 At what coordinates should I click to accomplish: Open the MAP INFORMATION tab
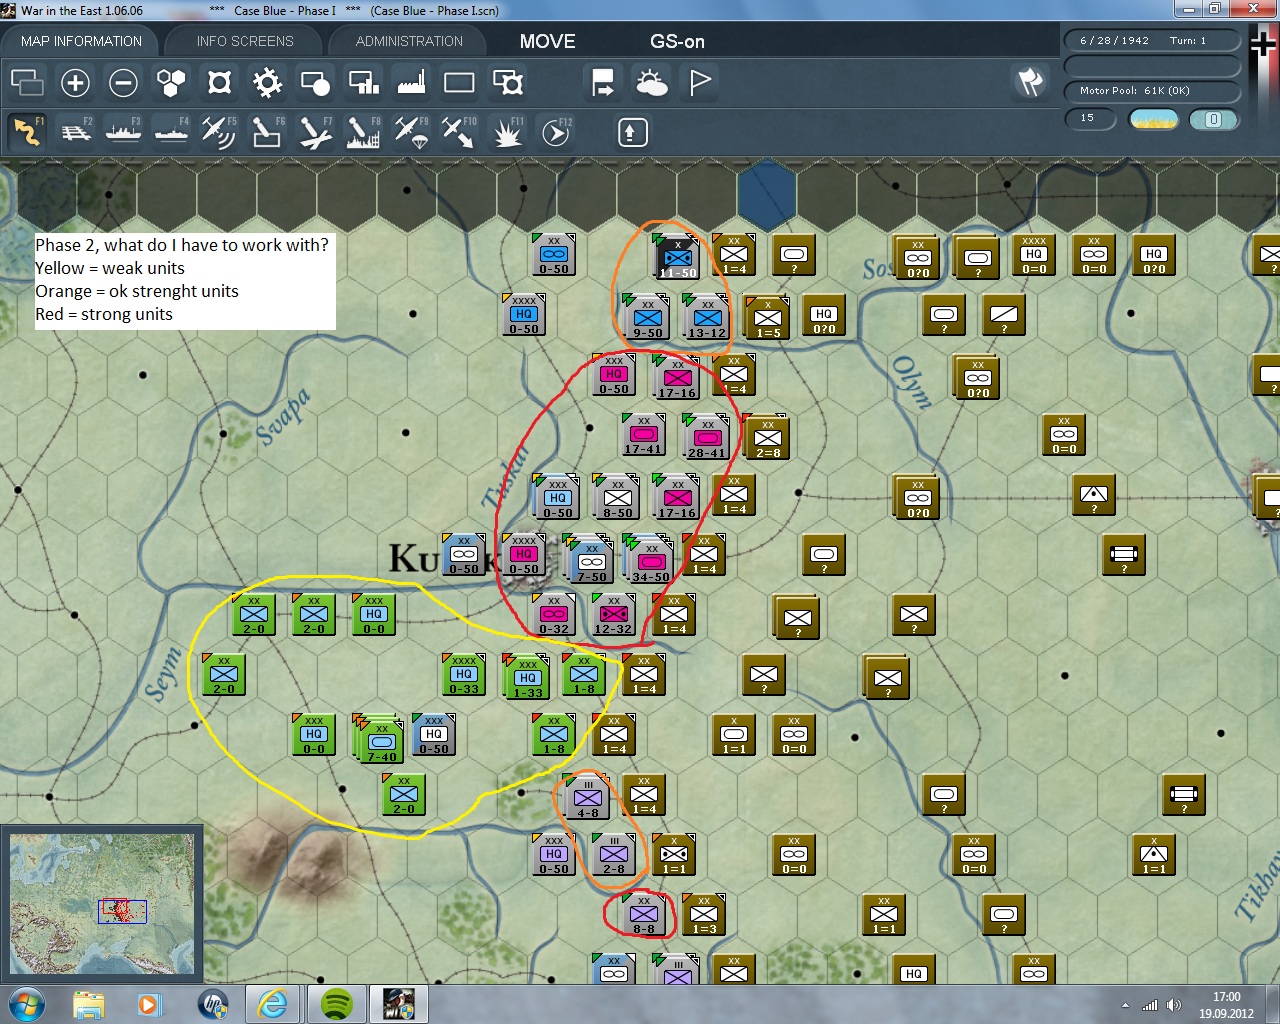(81, 41)
